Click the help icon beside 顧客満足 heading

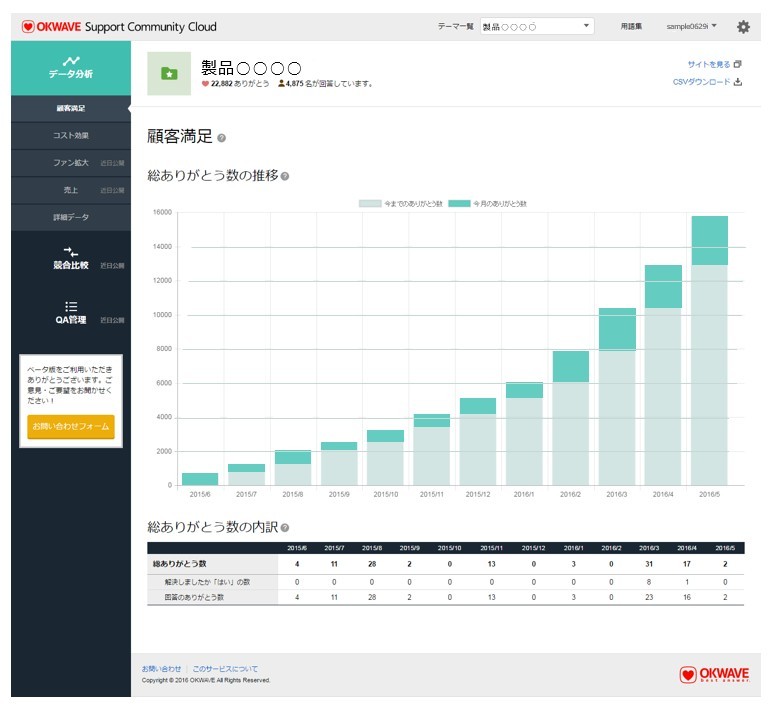tap(222, 138)
